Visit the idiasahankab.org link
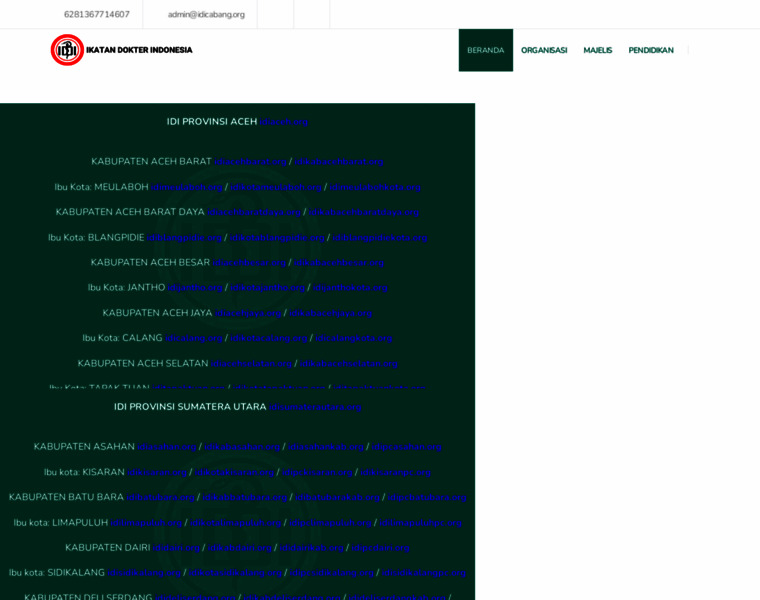760x600 pixels. click(x=326, y=447)
